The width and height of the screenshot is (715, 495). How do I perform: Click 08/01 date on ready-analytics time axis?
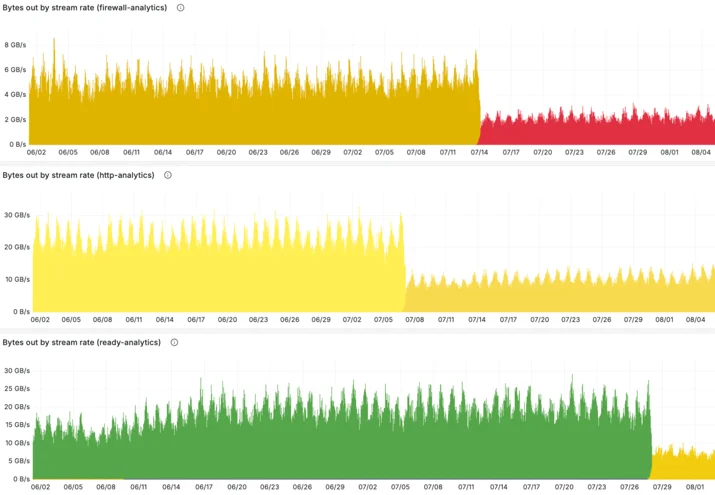click(695, 487)
